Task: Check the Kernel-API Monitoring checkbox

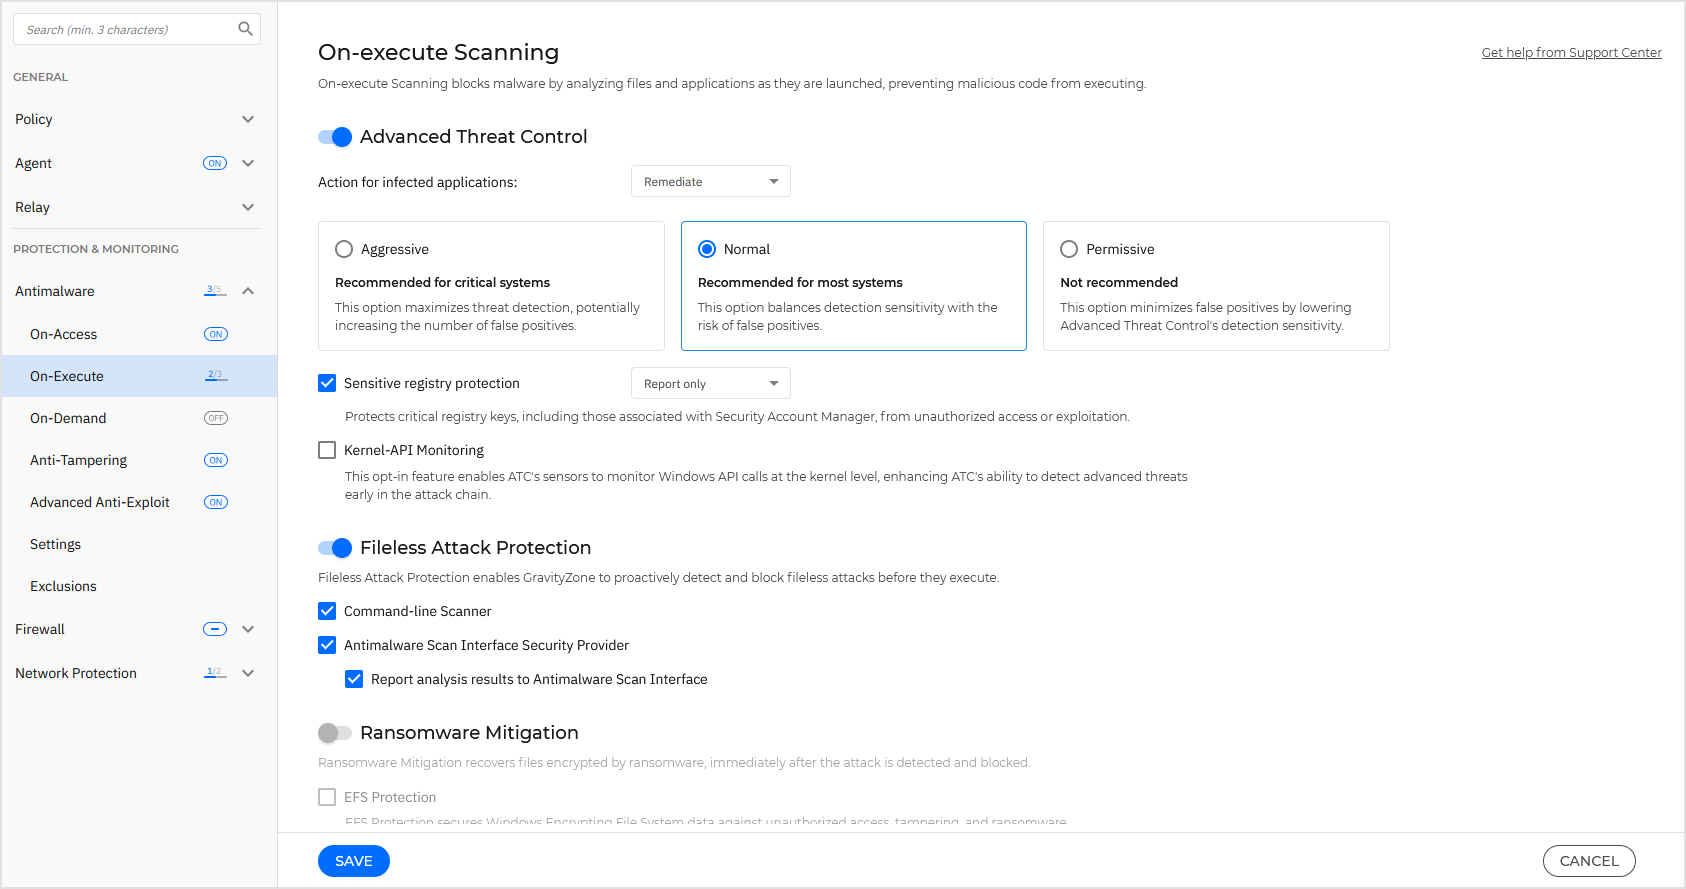Action: click(327, 450)
